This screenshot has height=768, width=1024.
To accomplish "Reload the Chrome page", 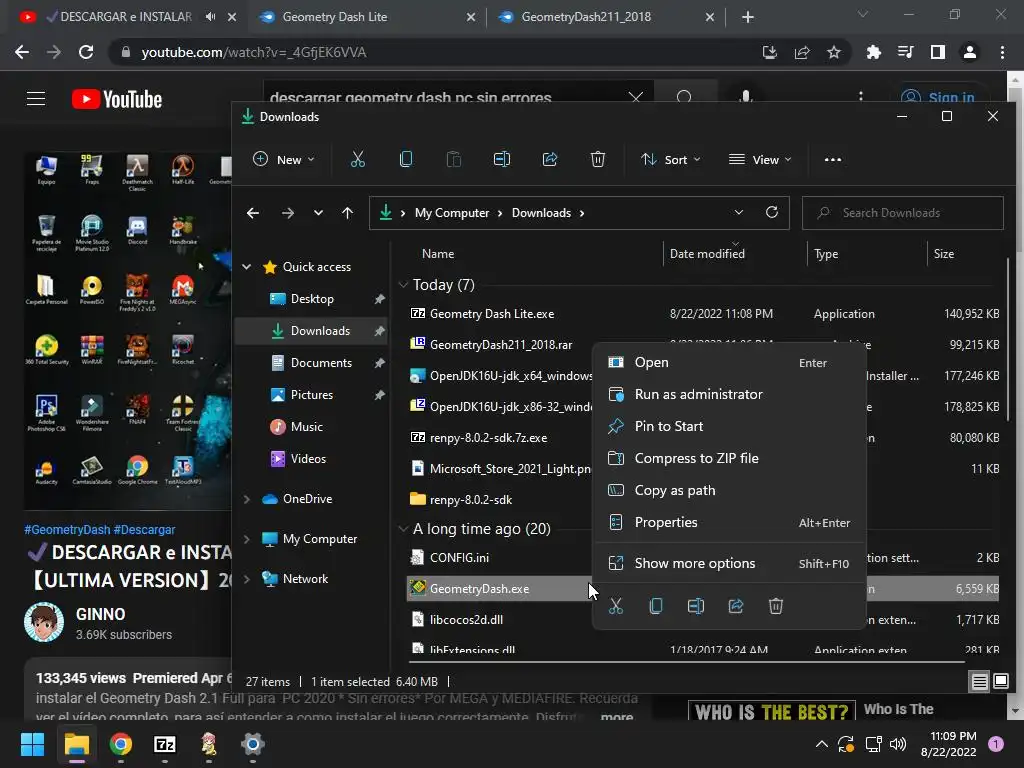I will [x=86, y=52].
